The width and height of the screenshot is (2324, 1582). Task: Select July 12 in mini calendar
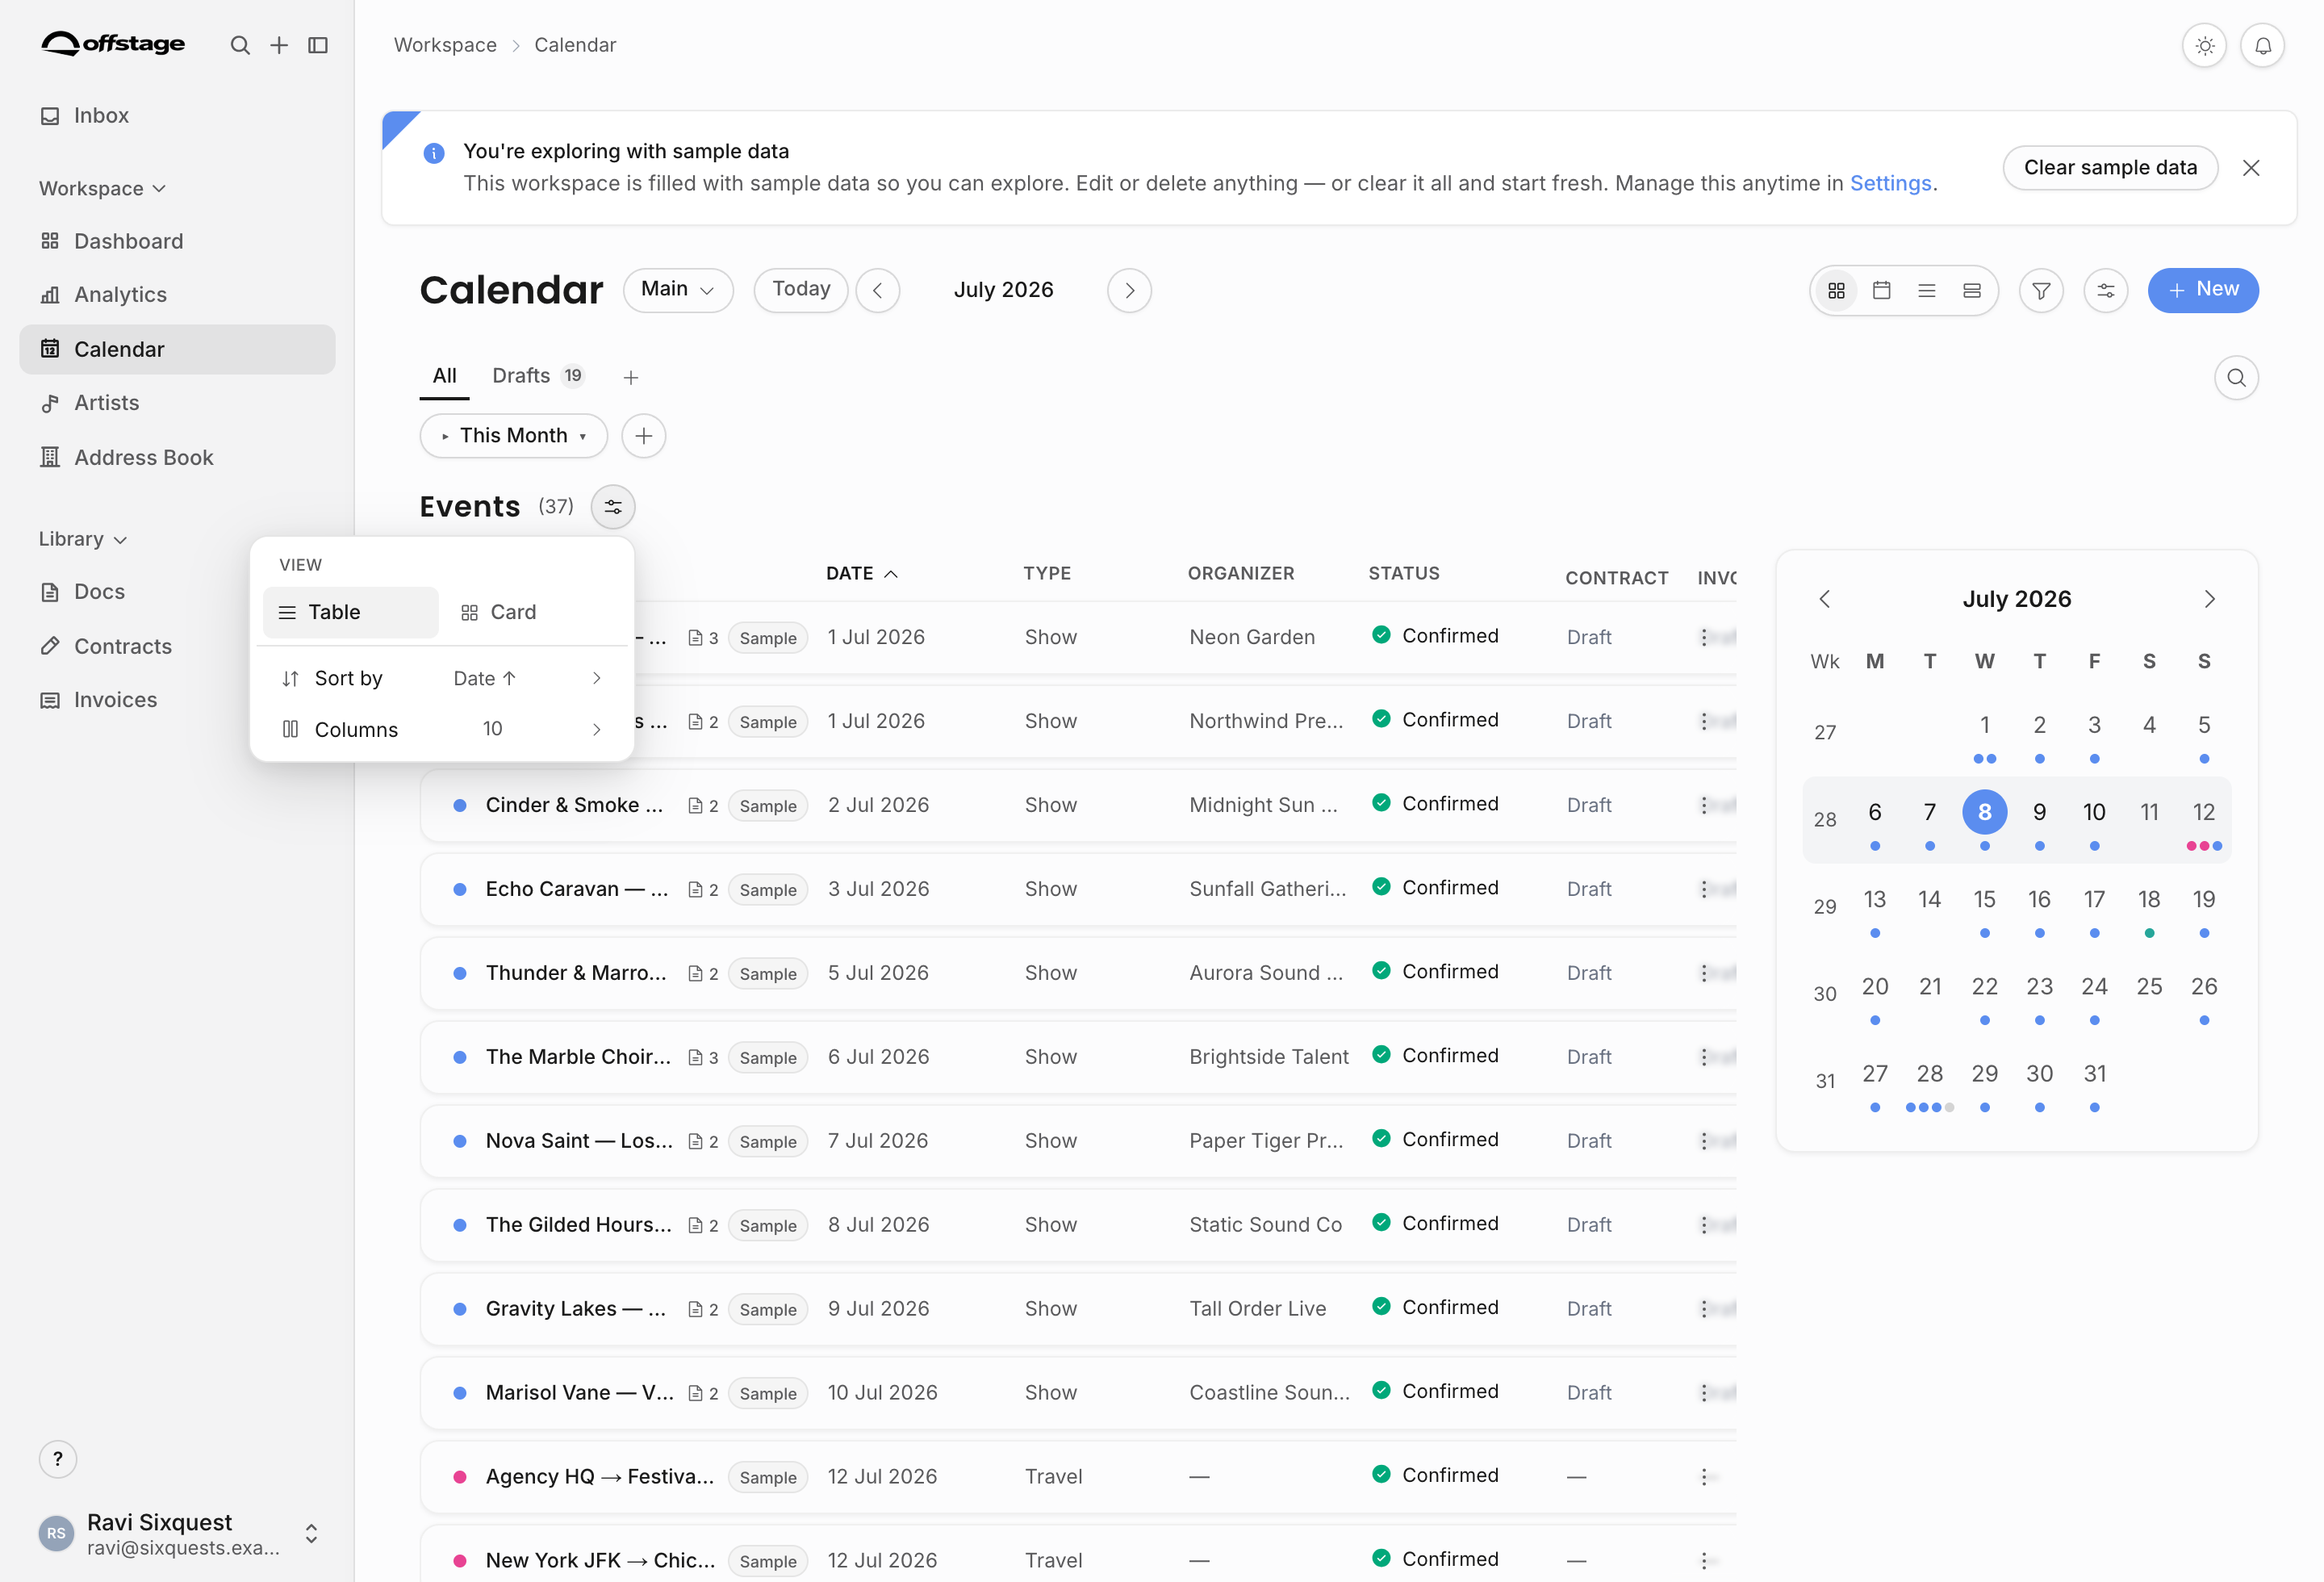pyautogui.click(x=2203, y=813)
